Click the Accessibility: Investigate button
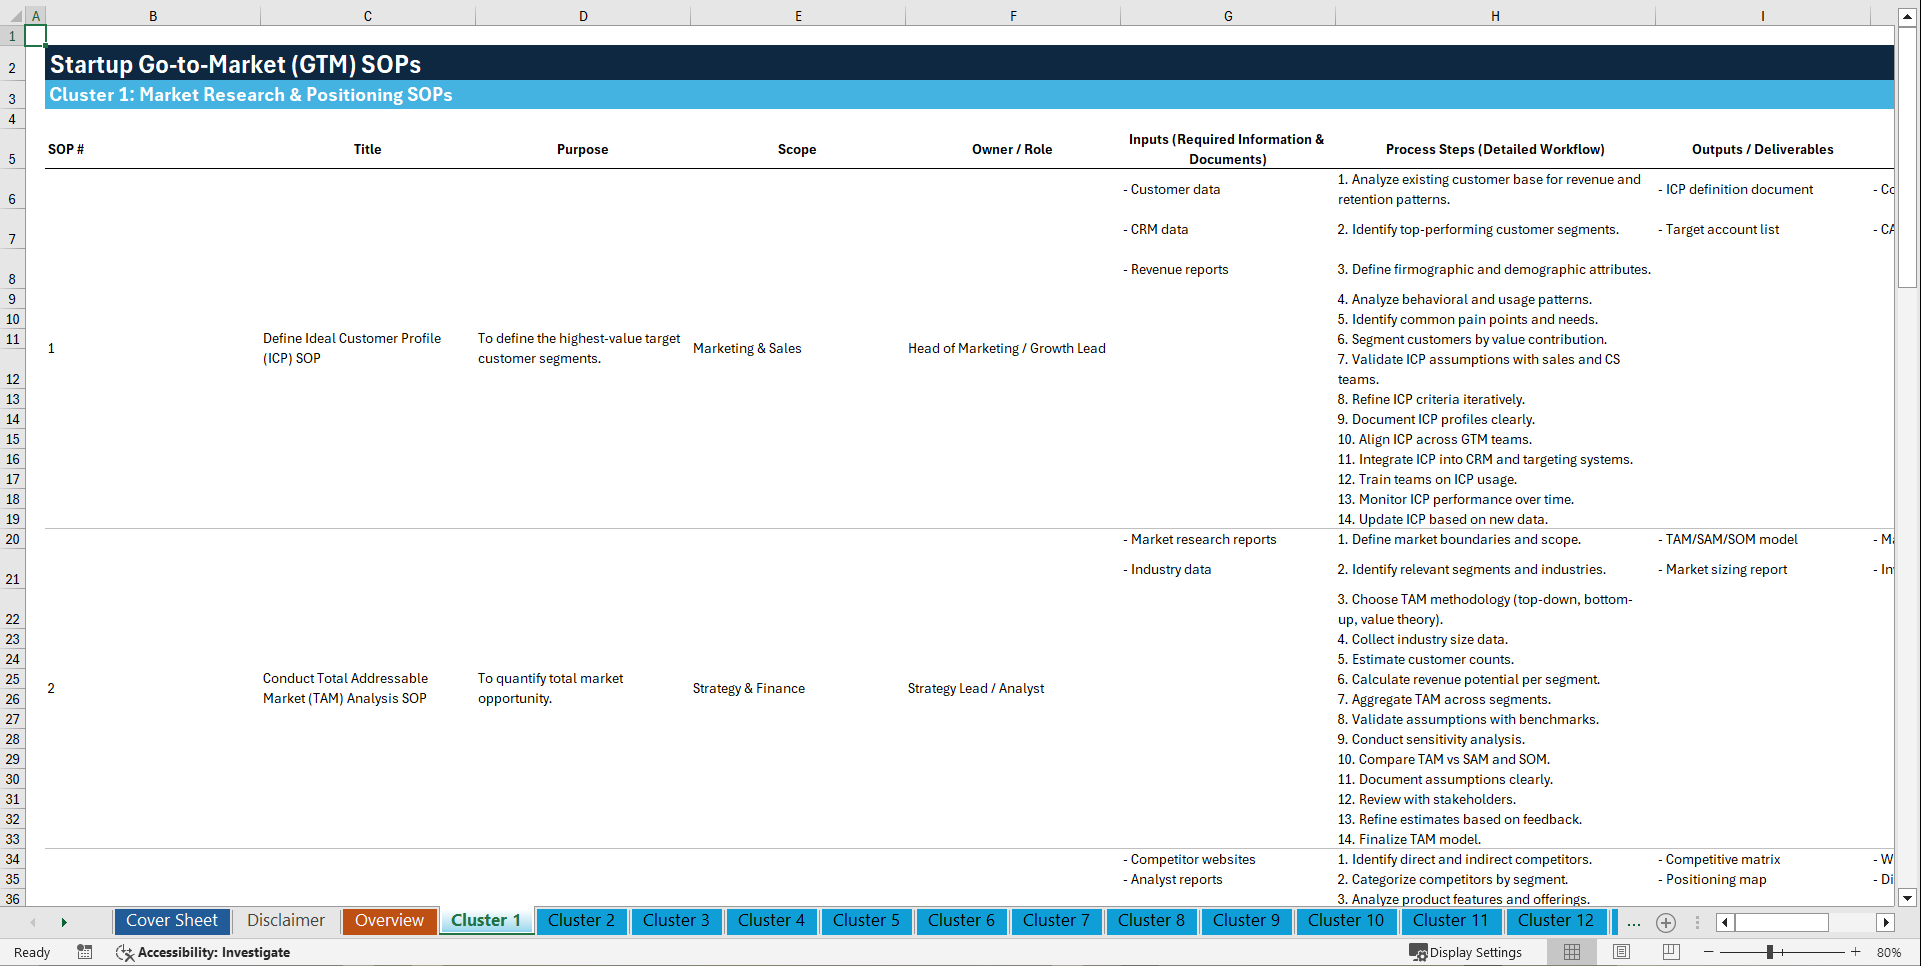 [203, 952]
